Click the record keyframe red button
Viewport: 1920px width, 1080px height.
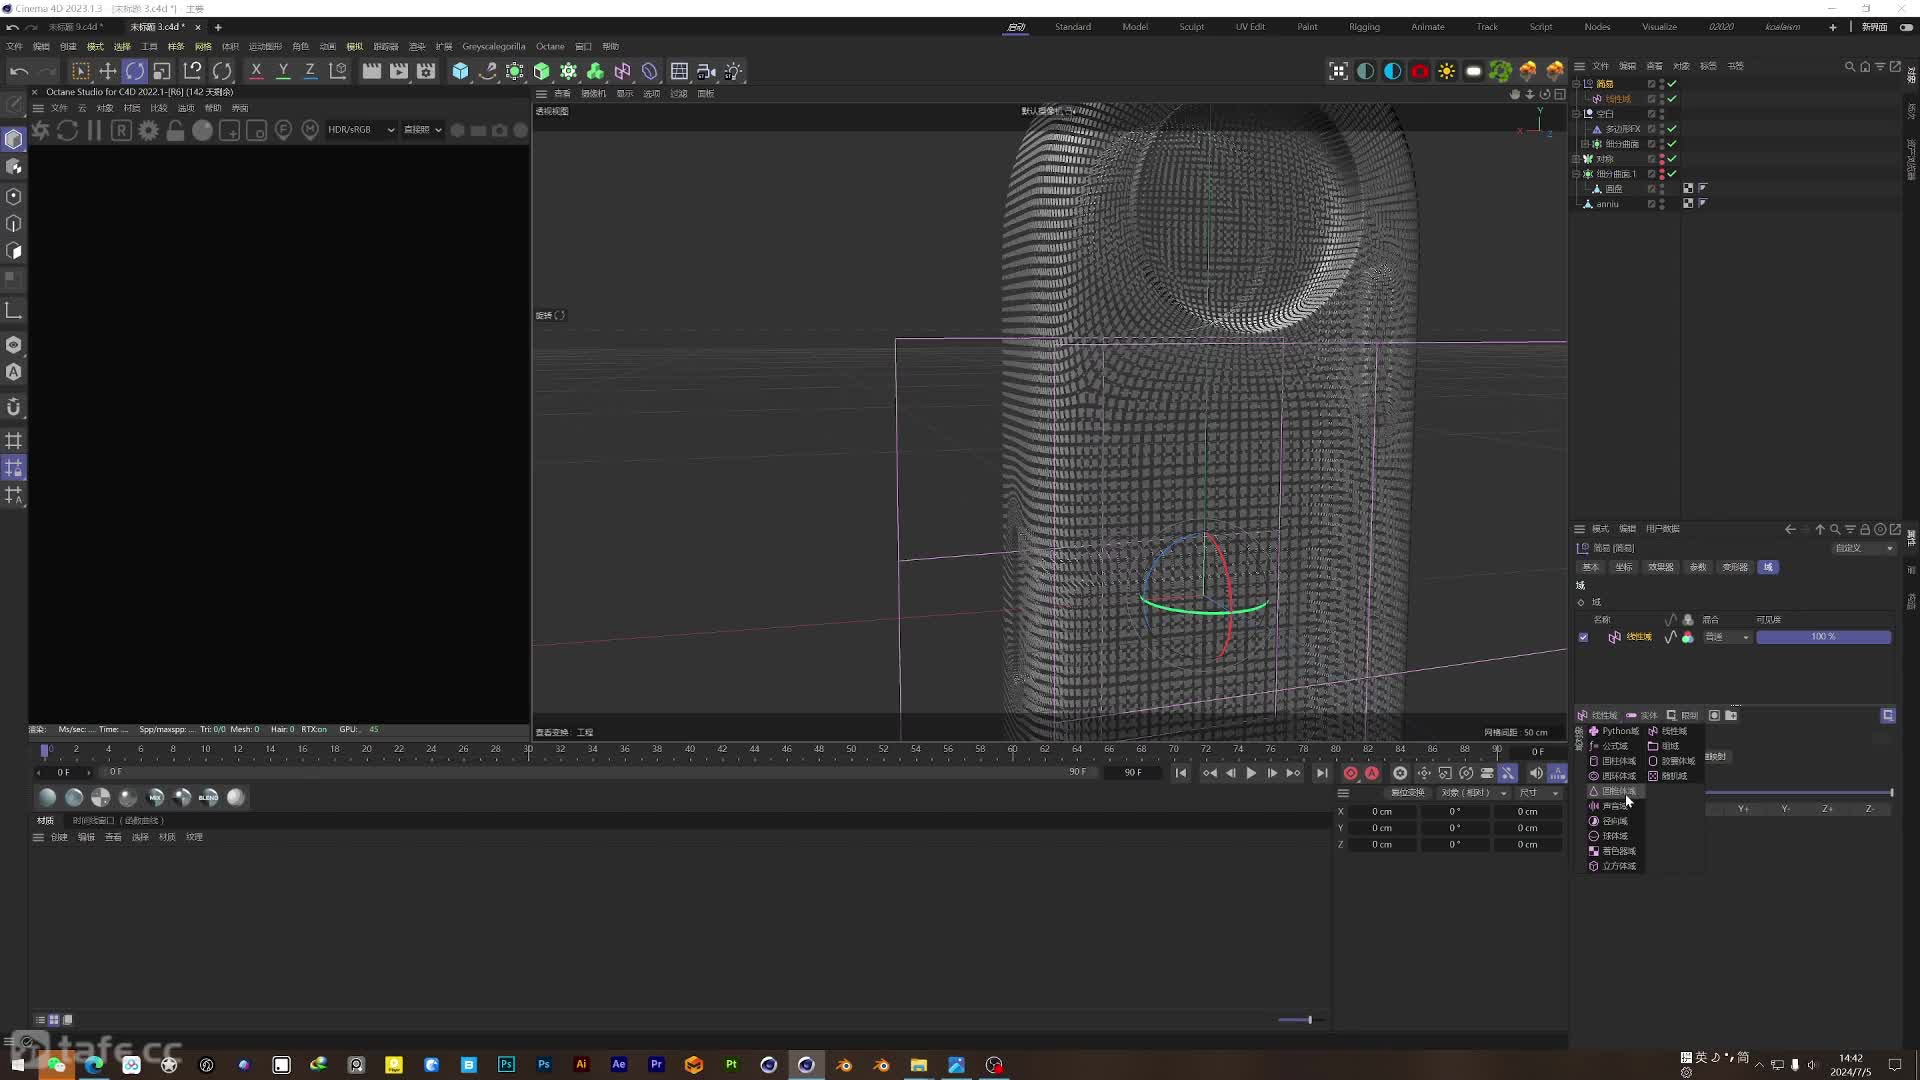click(1350, 773)
